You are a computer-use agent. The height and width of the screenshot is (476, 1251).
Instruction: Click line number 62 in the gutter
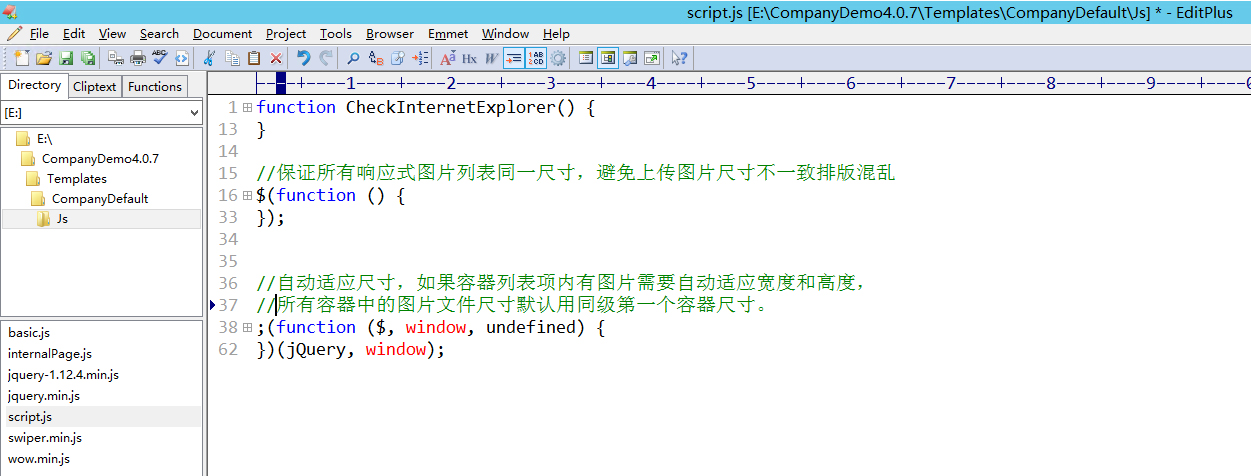227,349
